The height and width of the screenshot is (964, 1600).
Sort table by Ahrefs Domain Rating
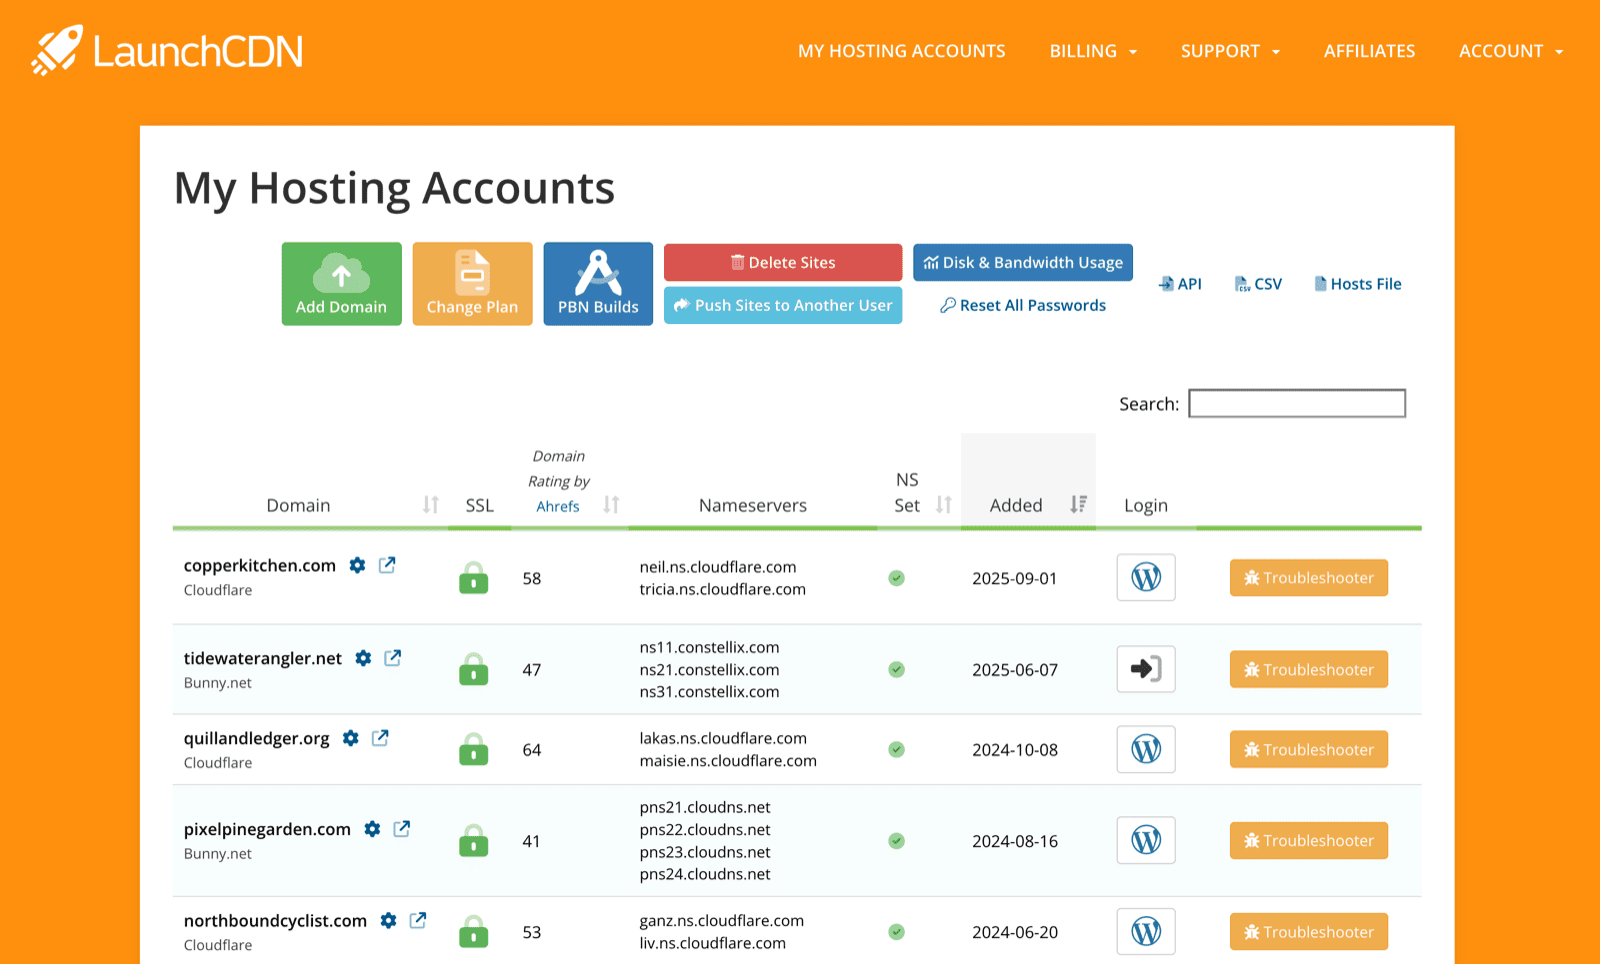click(611, 505)
